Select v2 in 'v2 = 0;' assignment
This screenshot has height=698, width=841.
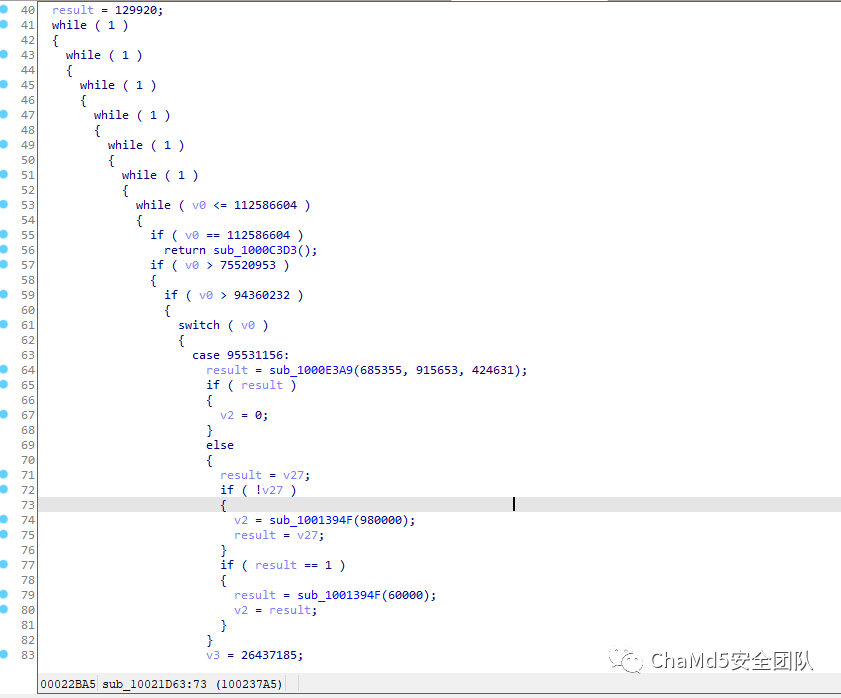pyautogui.click(x=227, y=415)
